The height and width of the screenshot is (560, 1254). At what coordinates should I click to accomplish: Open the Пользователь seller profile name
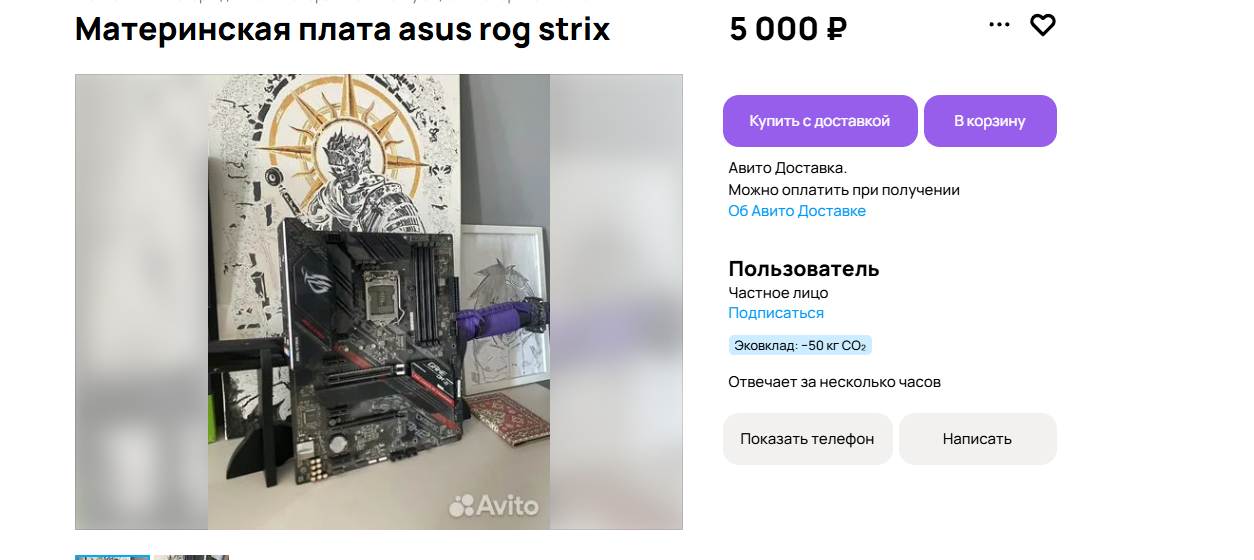[804, 268]
